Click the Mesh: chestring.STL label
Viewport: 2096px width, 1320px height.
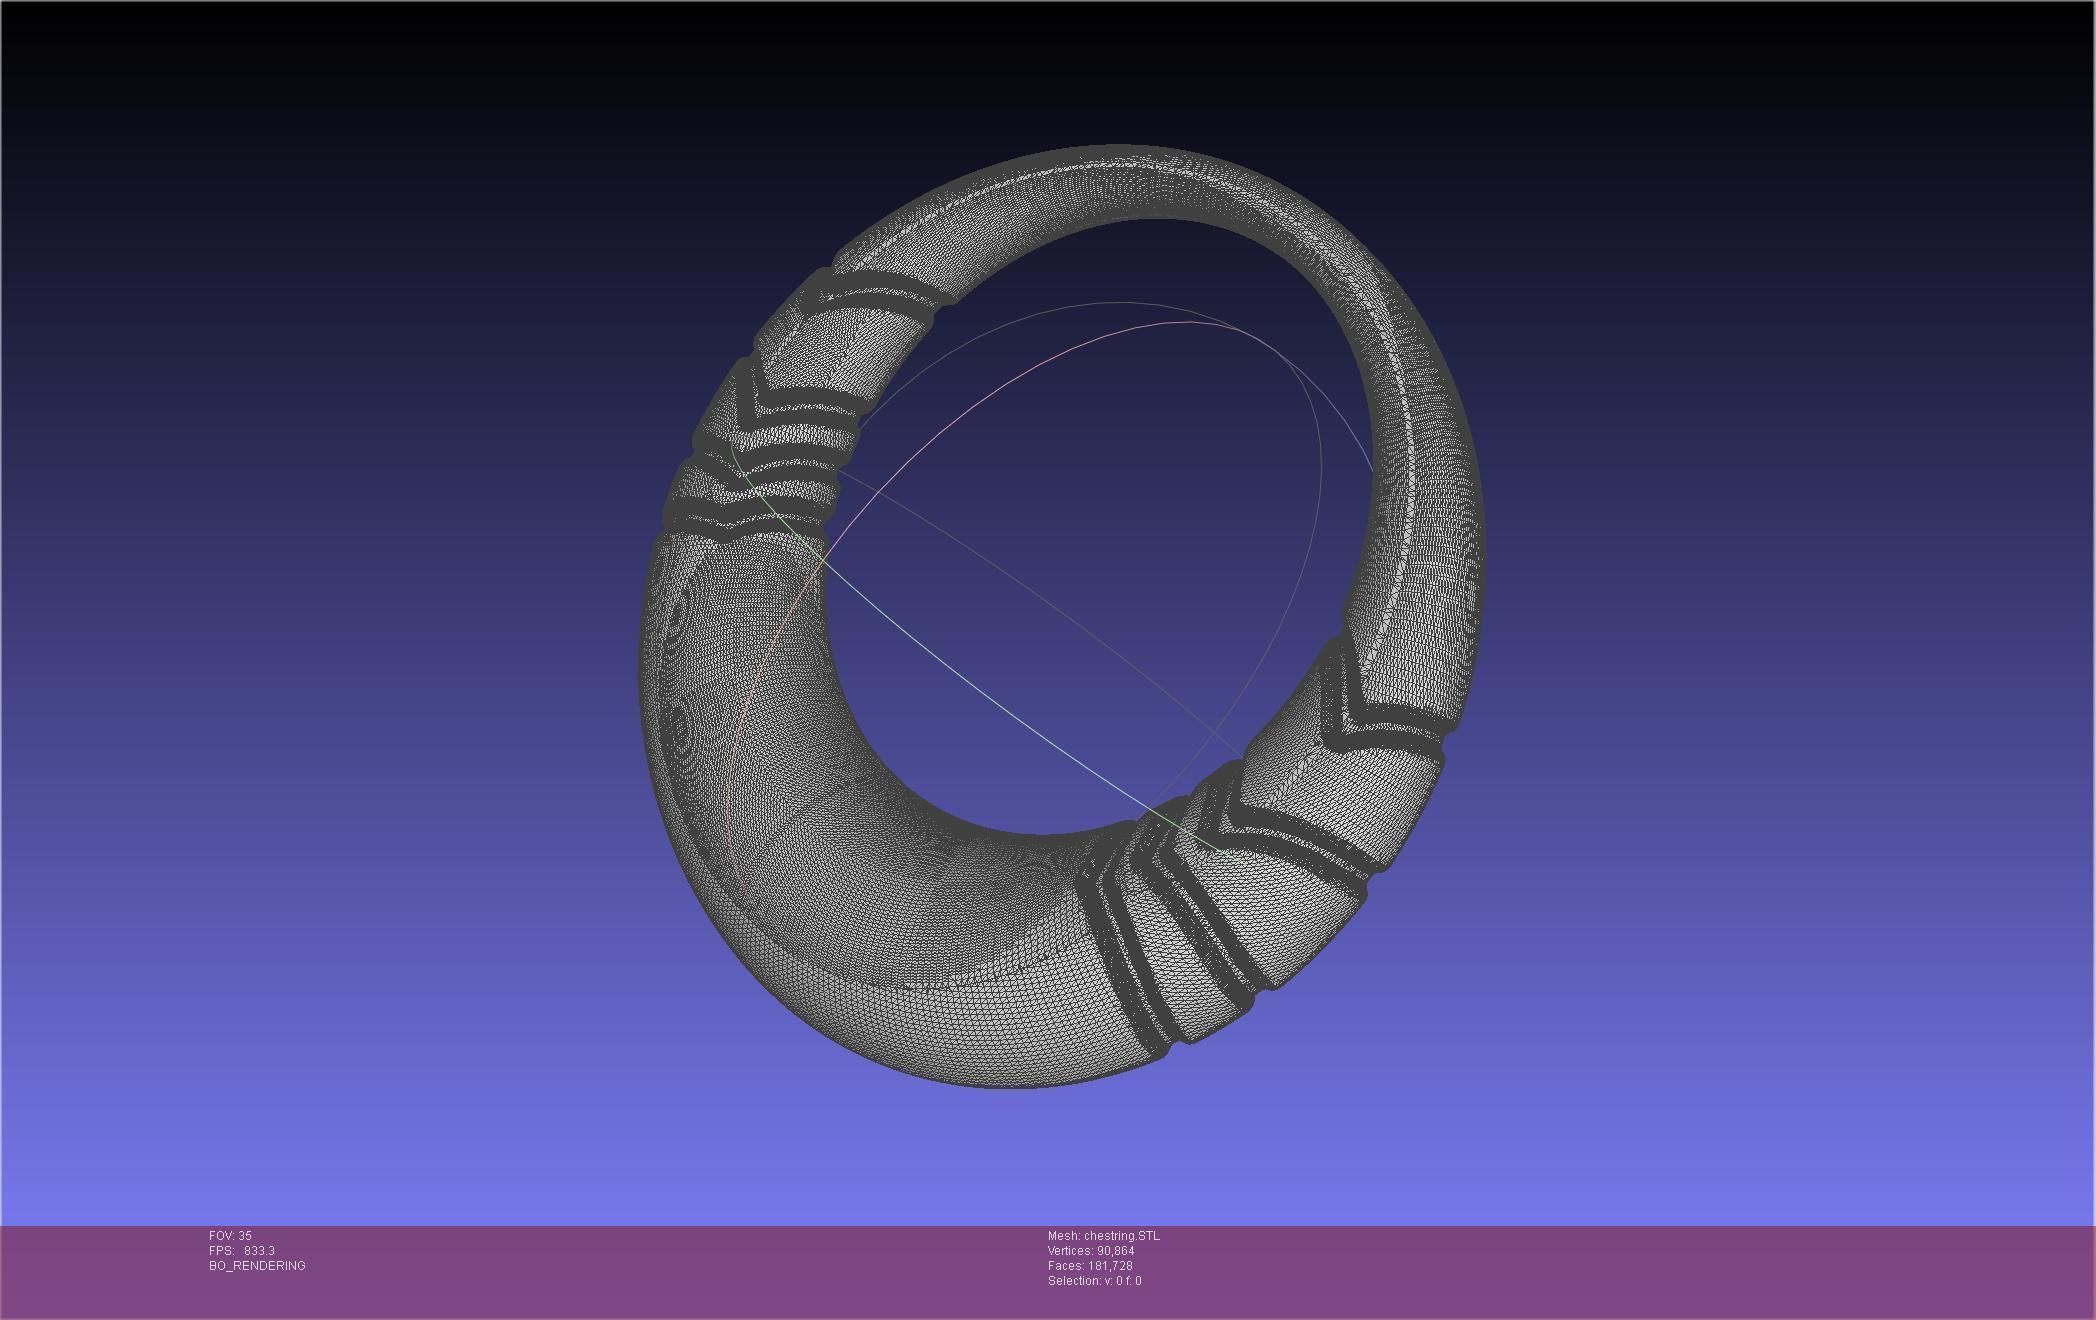click(x=1104, y=1236)
